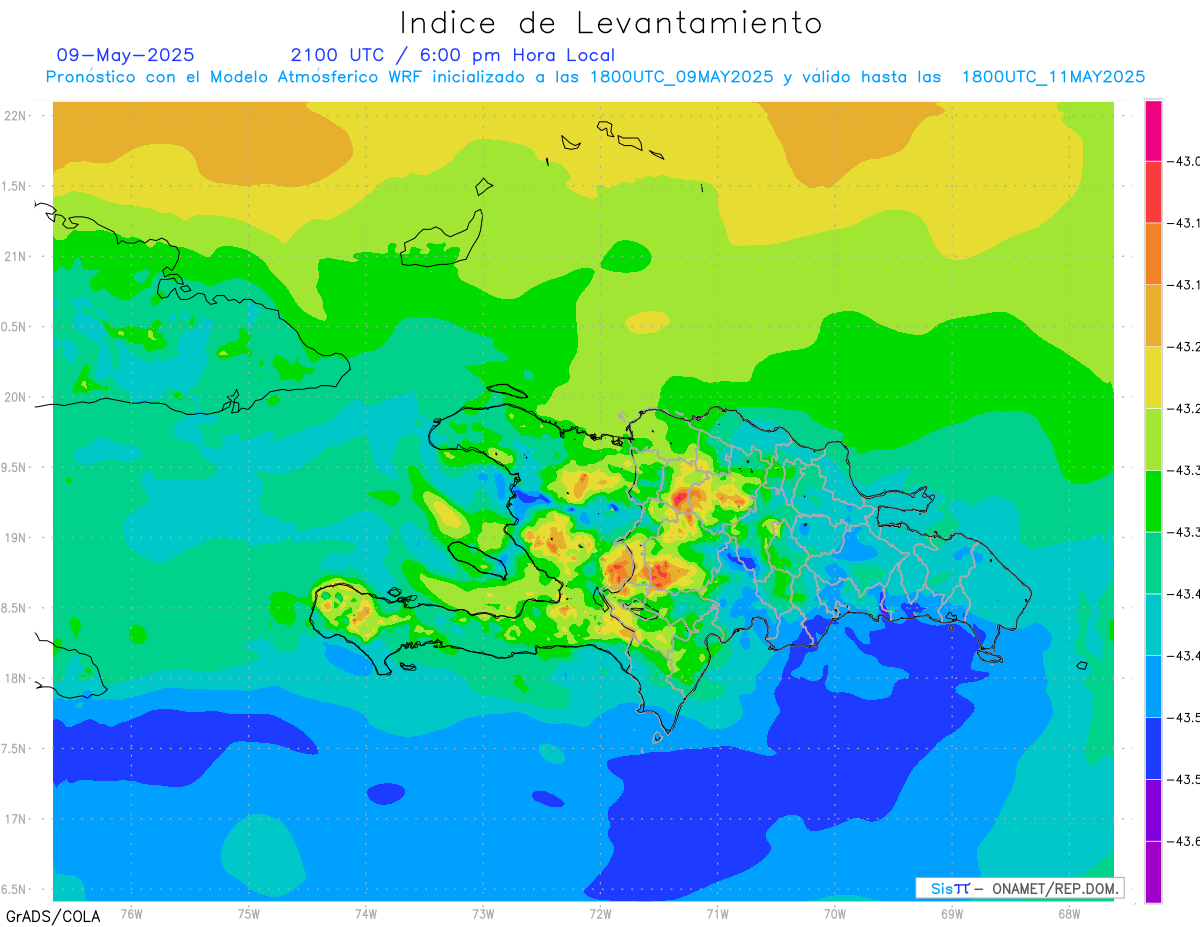The image size is (1200, 927).
Task: Click the '19N' latitude label
Action: click(x=16, y=537)
